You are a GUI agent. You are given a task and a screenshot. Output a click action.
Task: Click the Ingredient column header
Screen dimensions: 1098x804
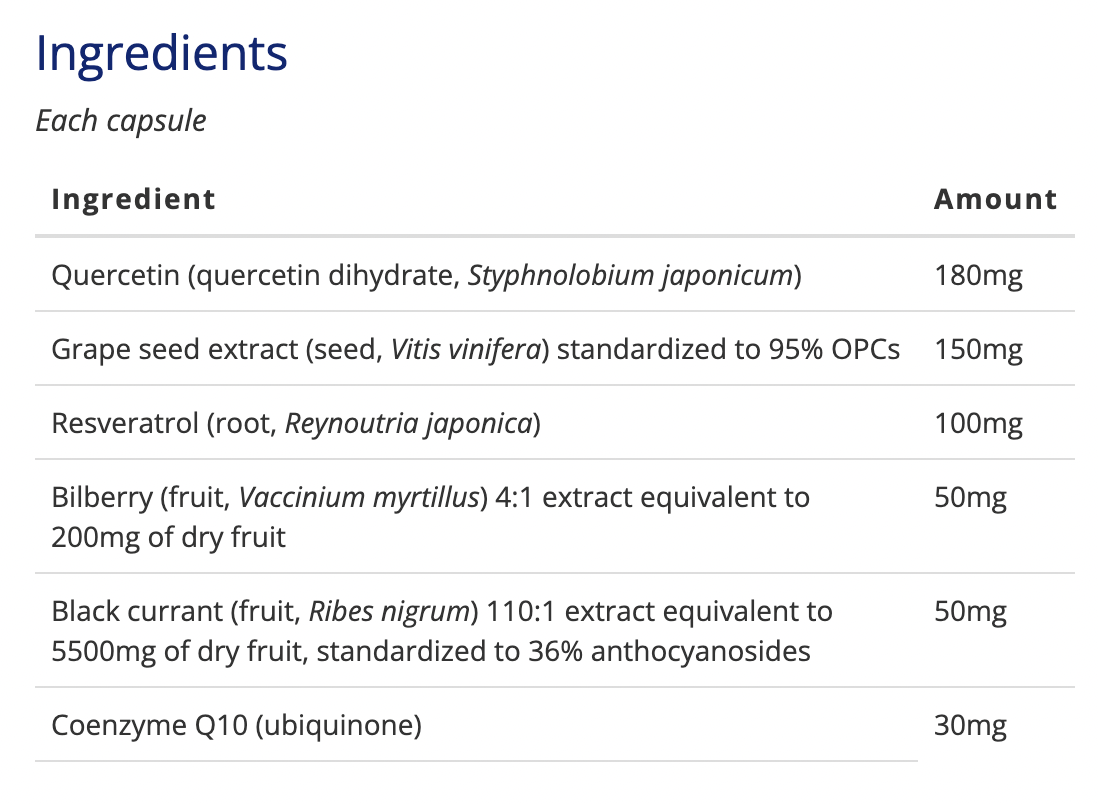click(x=133, y=199)
